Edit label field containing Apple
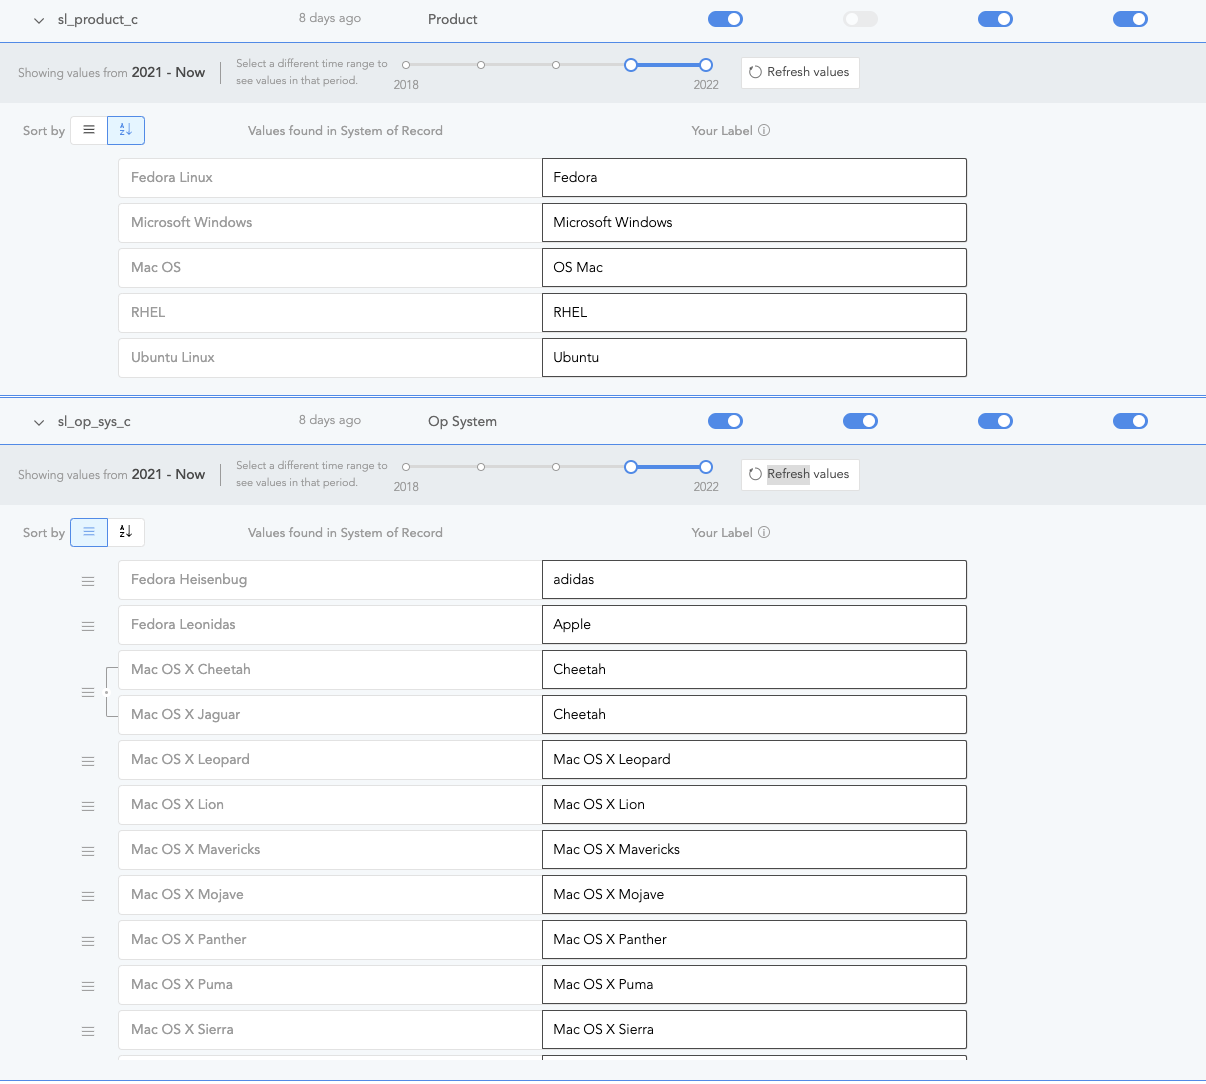 (x=754, y=624)
